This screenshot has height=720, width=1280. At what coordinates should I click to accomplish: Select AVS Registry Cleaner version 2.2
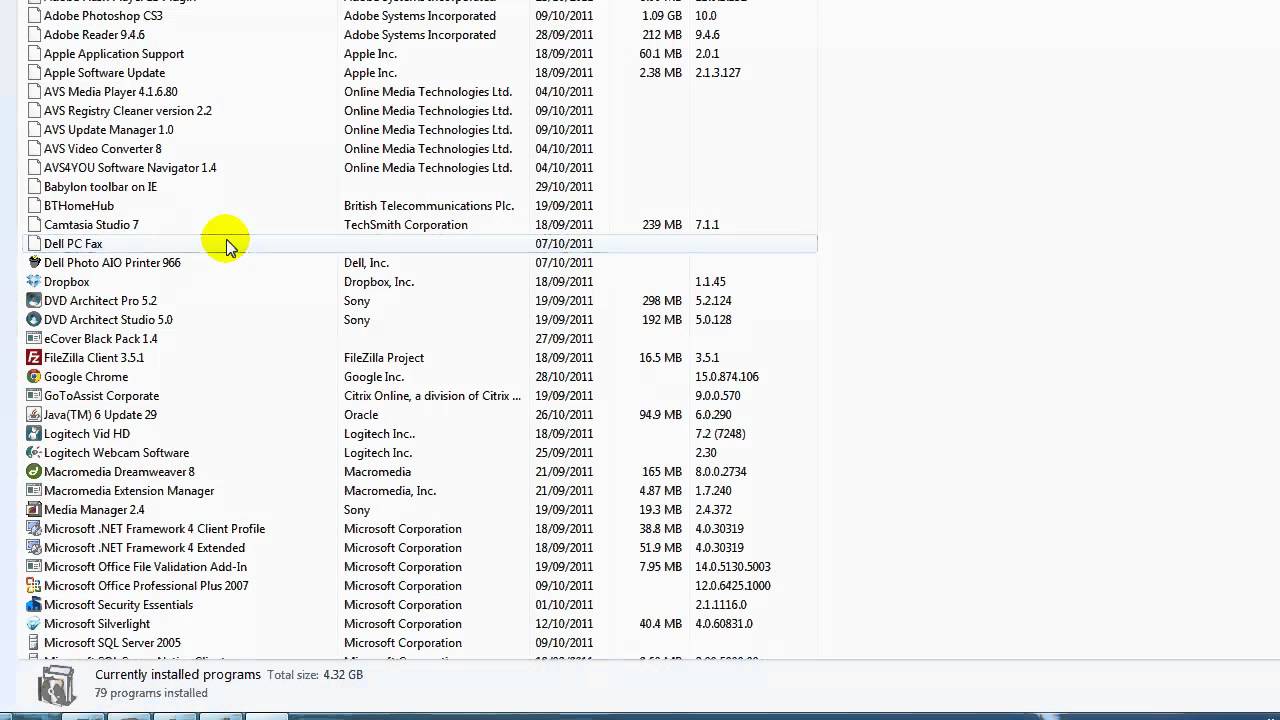pyautogui.click(x=128, y=111)
